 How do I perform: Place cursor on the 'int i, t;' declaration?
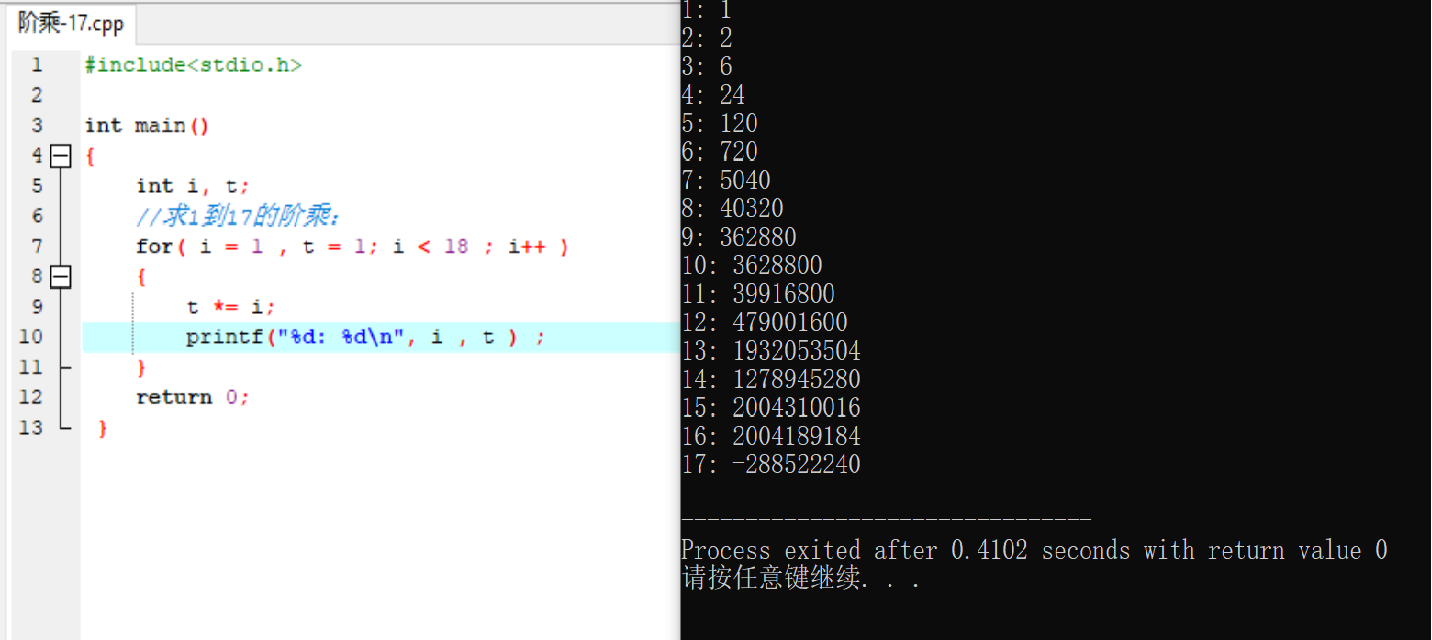tap(192, 186)
